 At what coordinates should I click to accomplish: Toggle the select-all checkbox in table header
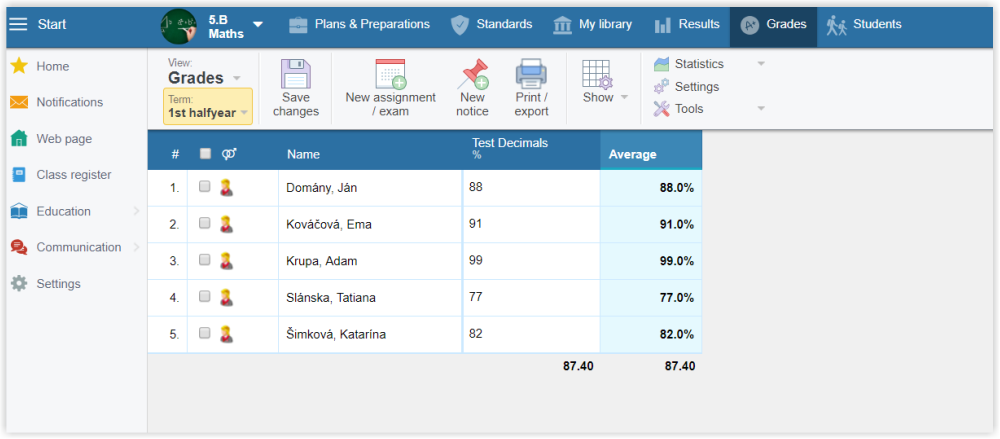205,154
